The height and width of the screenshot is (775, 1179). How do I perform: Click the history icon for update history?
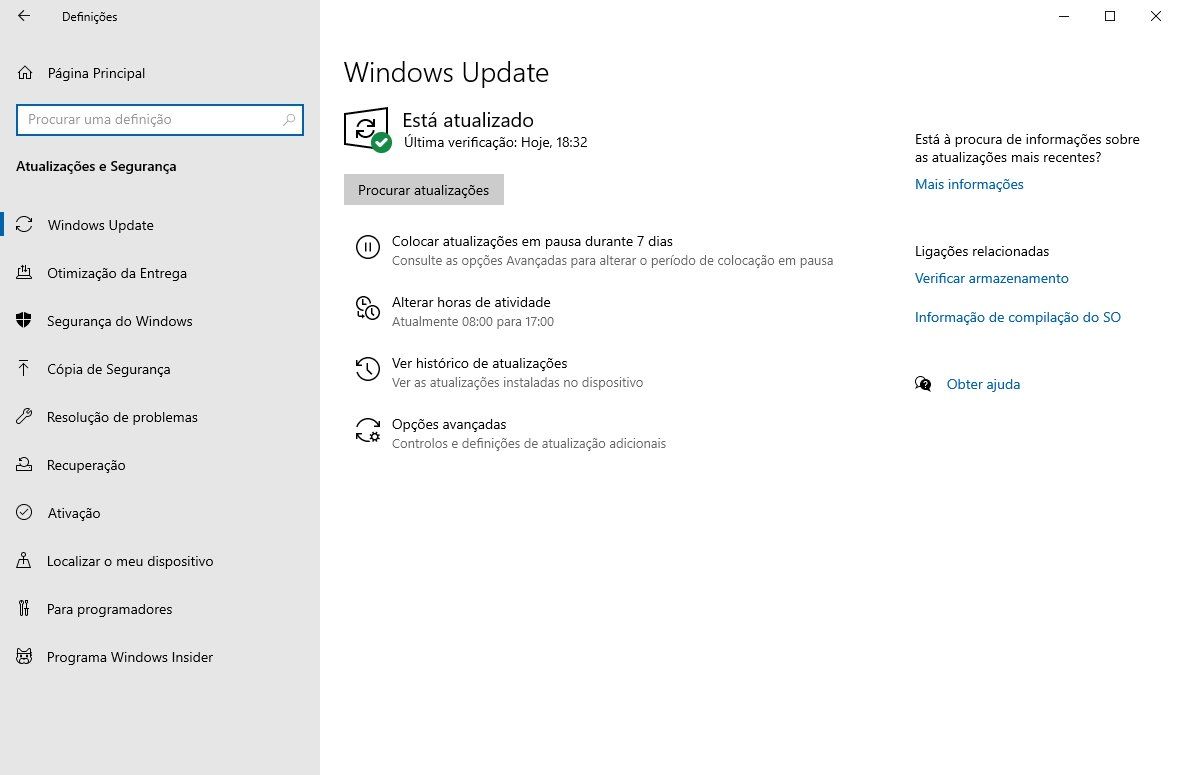pos(368,369)
